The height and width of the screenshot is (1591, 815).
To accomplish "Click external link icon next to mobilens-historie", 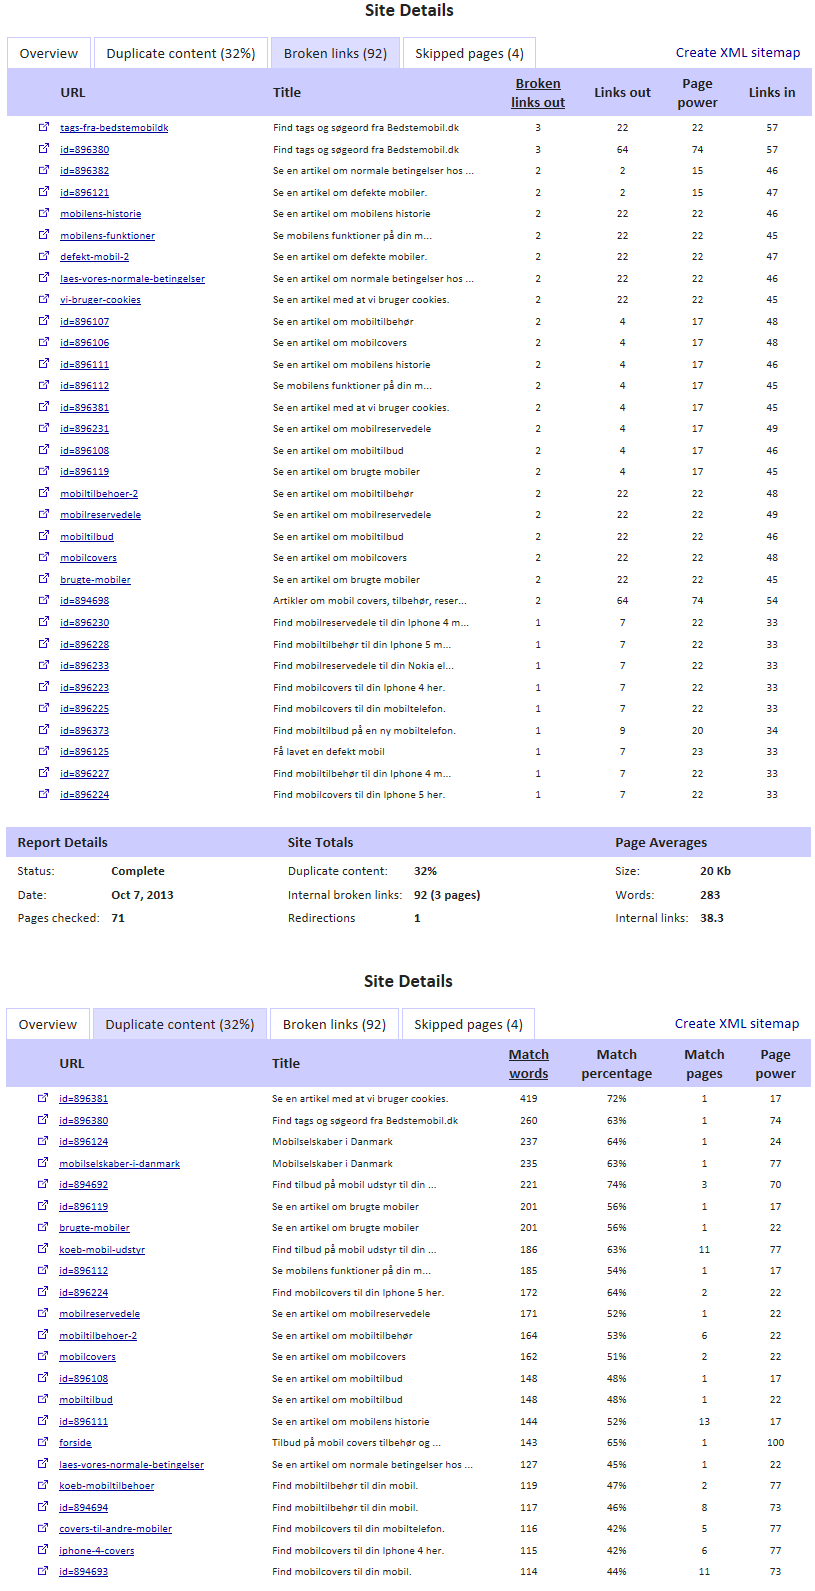I will (44, 213).
